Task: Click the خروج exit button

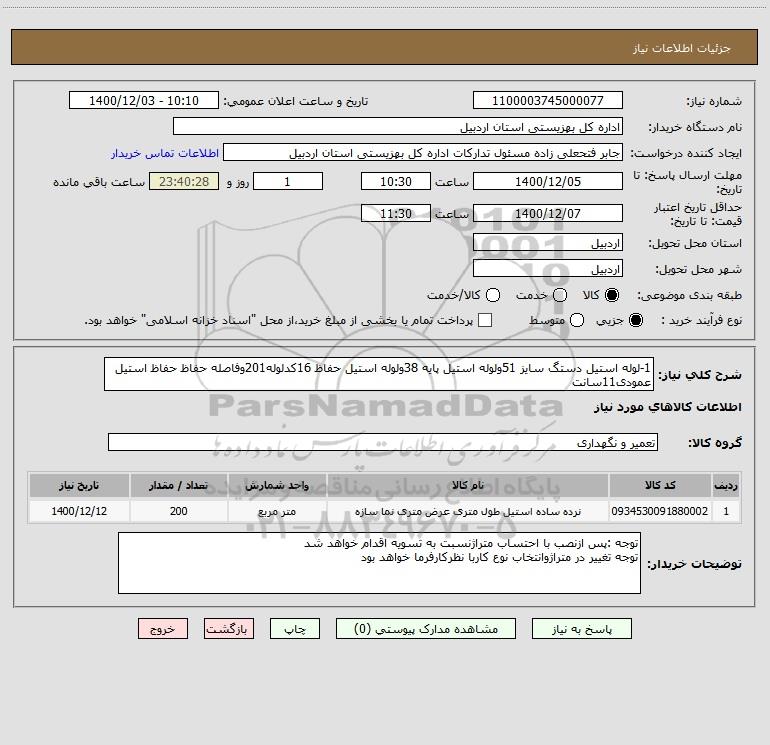Action: coord(163,629)
